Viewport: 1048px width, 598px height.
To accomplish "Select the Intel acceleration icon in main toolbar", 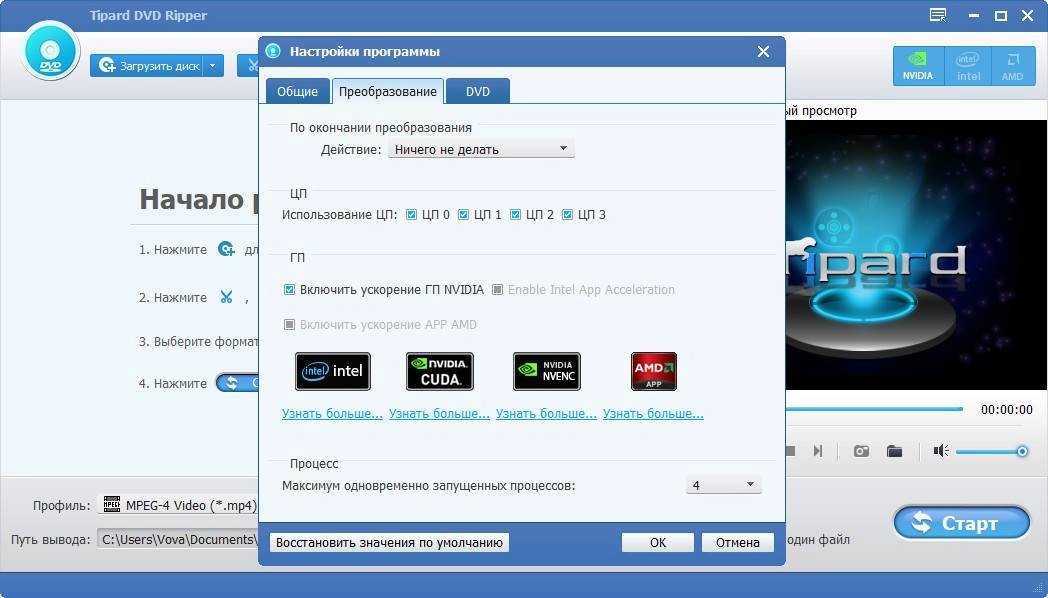I will [968, 65].
